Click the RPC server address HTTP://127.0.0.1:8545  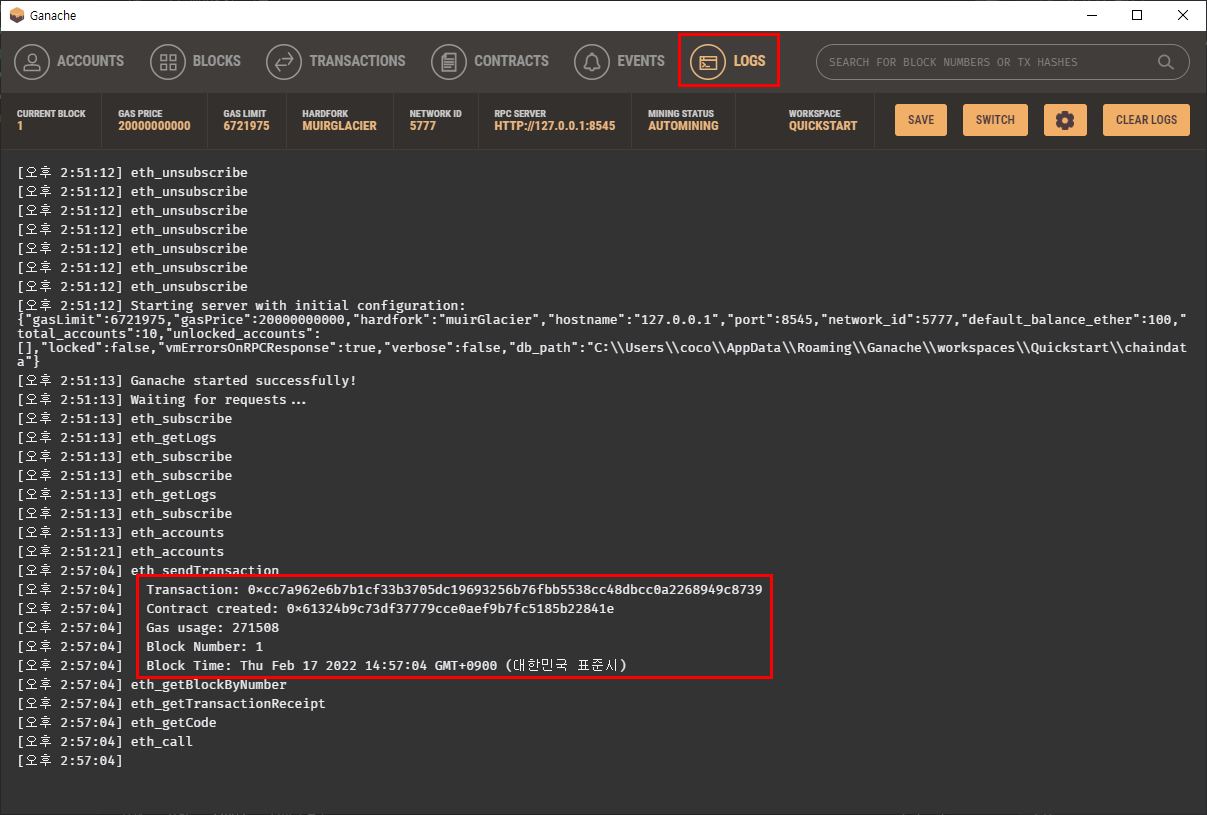[555, 127]
